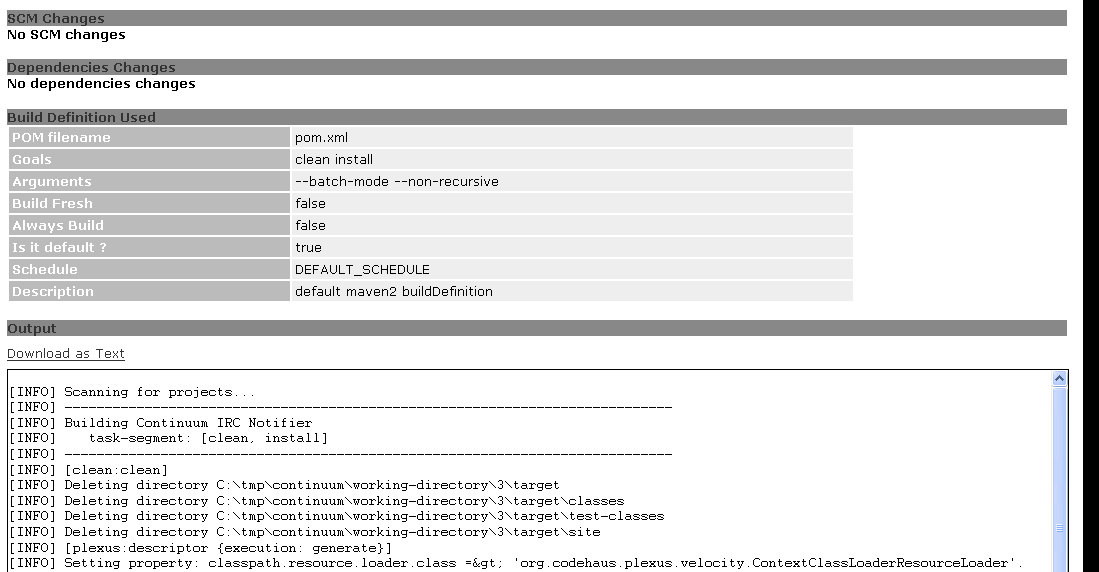The image size is (1099, 572).
Task: Click the SCM Changes section header
Action: pyautogui.click(x=536, y=18)
